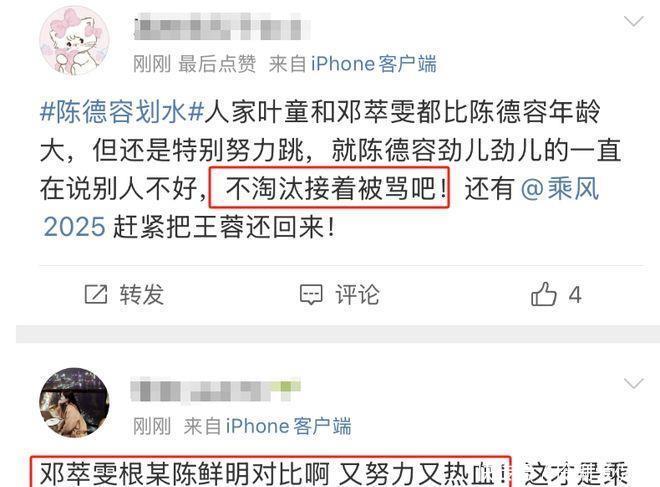Click the 评论 comment label
The width and height of the screenshot is (660, 487).
tap(357, 294)
